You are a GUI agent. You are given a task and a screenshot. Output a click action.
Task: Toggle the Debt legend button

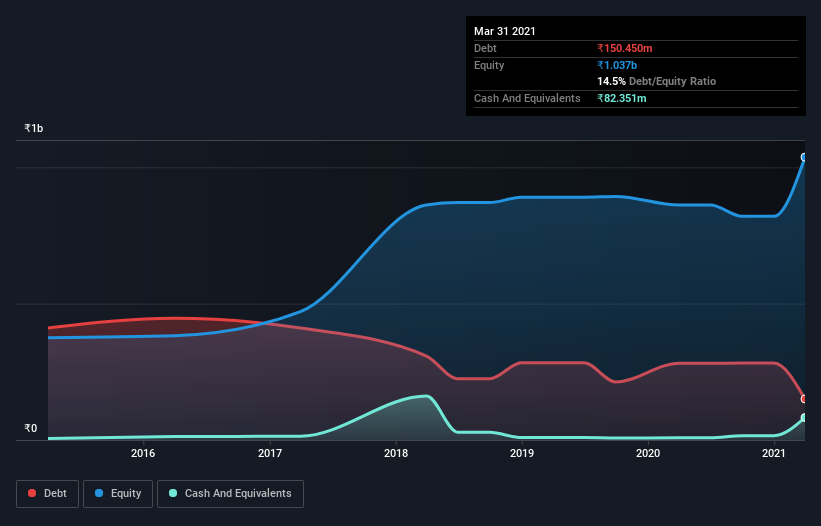[48, 494]
